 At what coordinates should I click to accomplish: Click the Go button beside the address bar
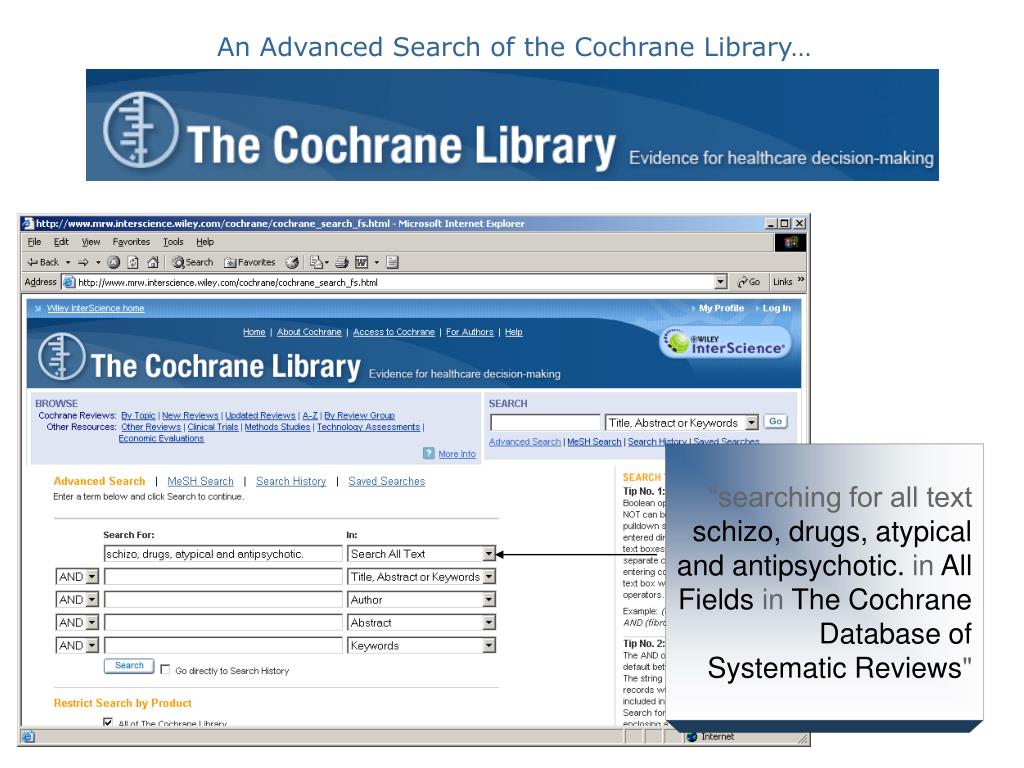click(x=748, y=282)
